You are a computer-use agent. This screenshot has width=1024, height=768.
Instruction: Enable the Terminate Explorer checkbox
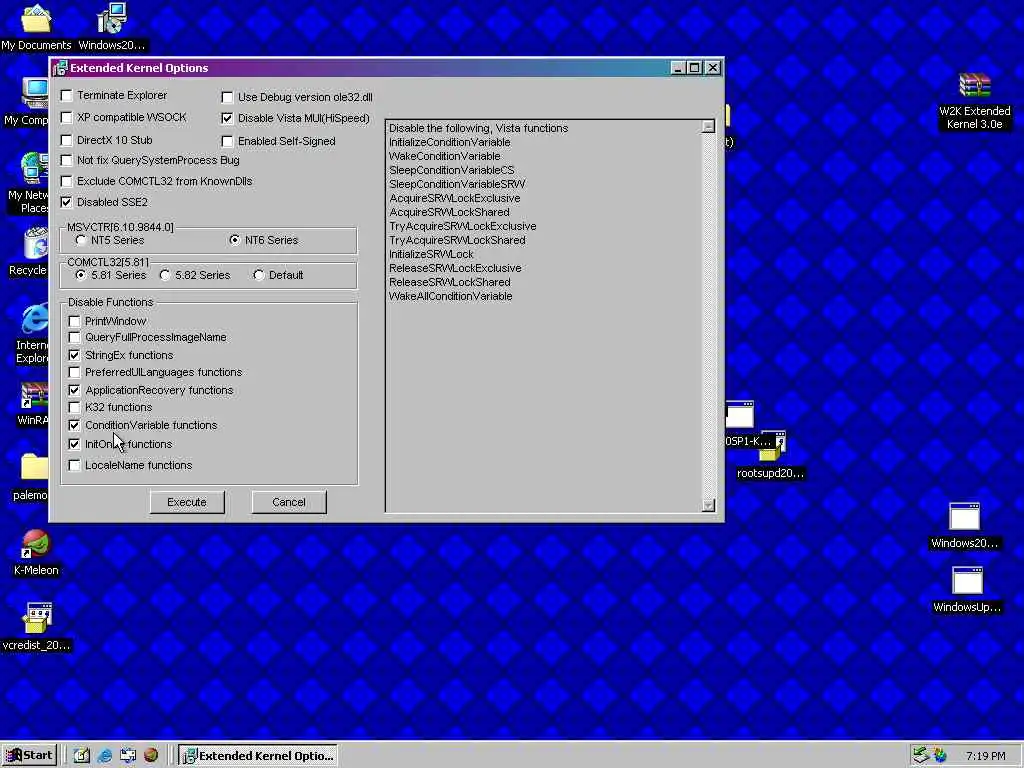(x=67, y=96)
